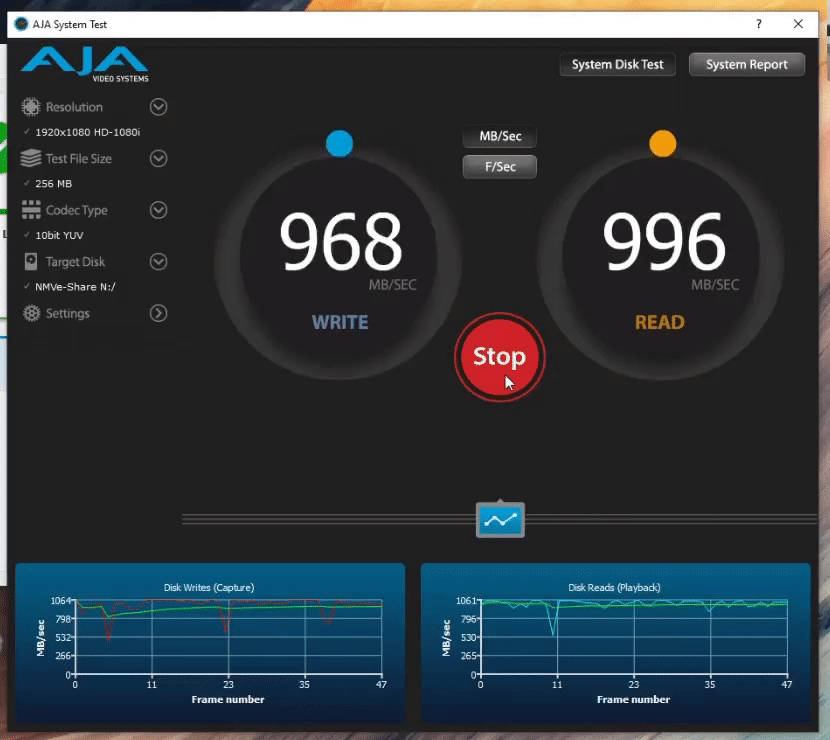Viewport: 830px width, 740px height.
Task: Open the System Report view
Action: tap(746, 65)
